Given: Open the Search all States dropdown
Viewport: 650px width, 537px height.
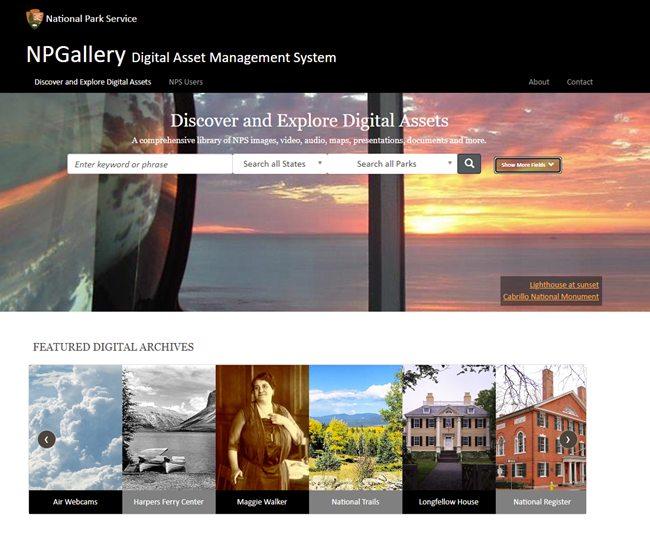Looking at the screenshot, I should click(x=280, y=164).
